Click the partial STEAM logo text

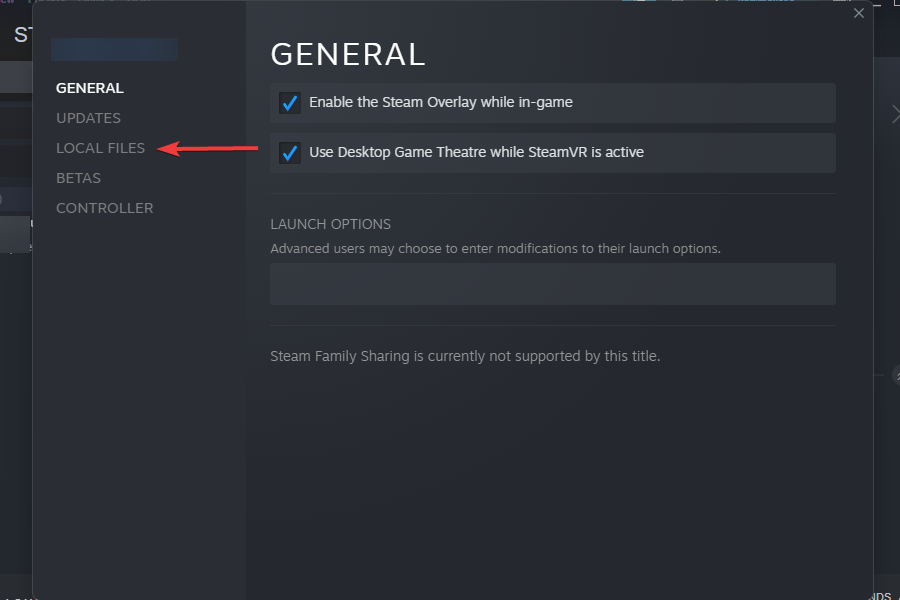22,35
